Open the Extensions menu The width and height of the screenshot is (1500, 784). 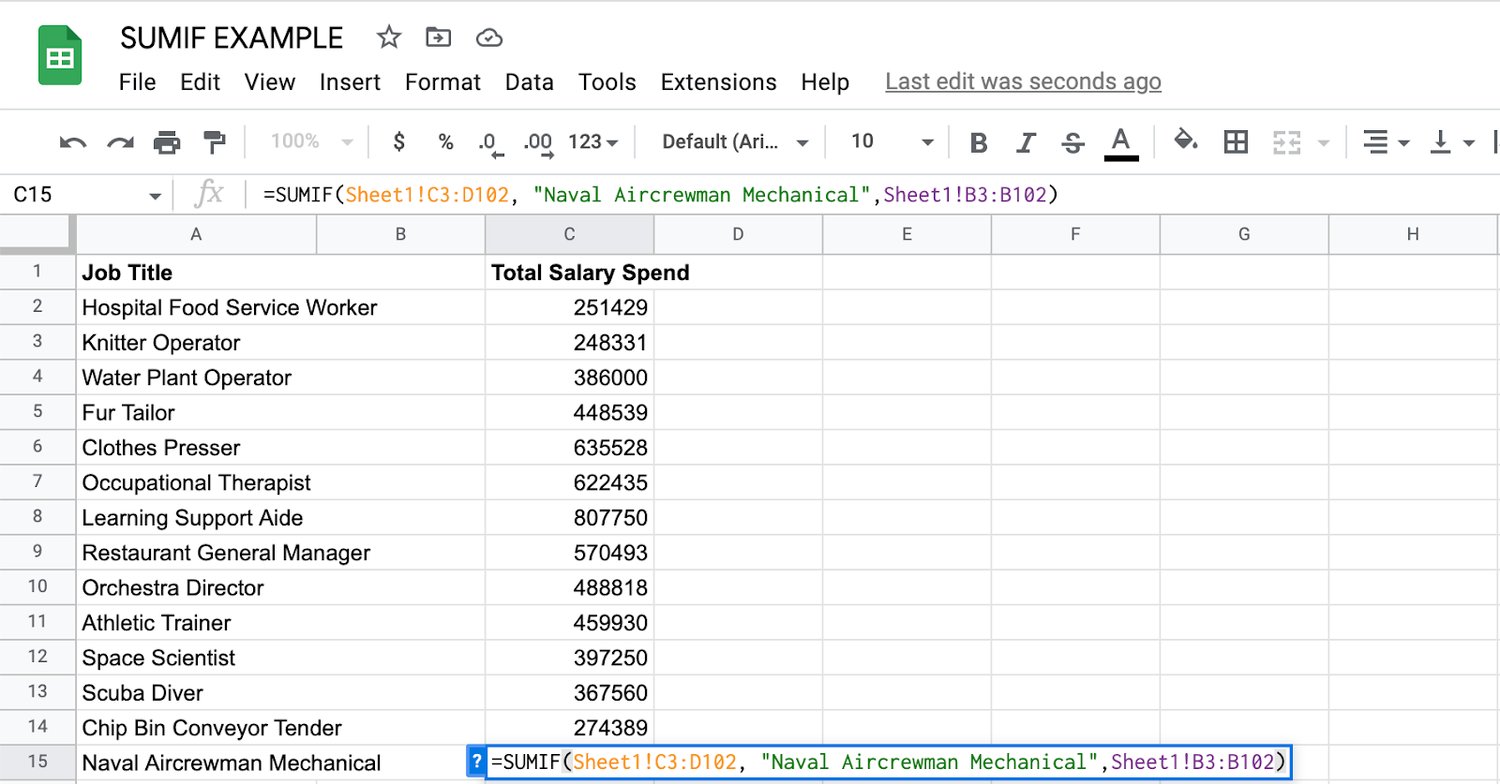pos(719,82)
